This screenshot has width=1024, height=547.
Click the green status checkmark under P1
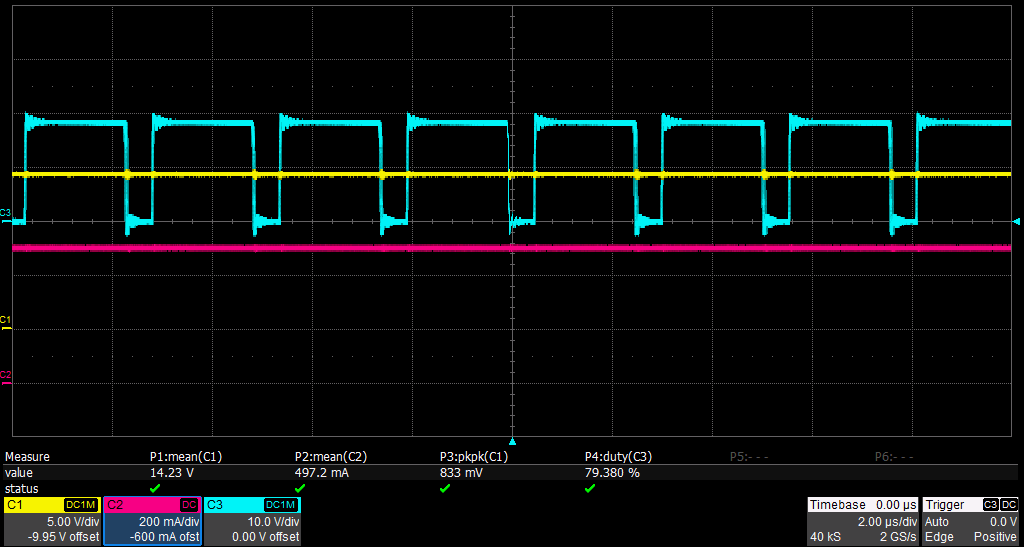155,488
